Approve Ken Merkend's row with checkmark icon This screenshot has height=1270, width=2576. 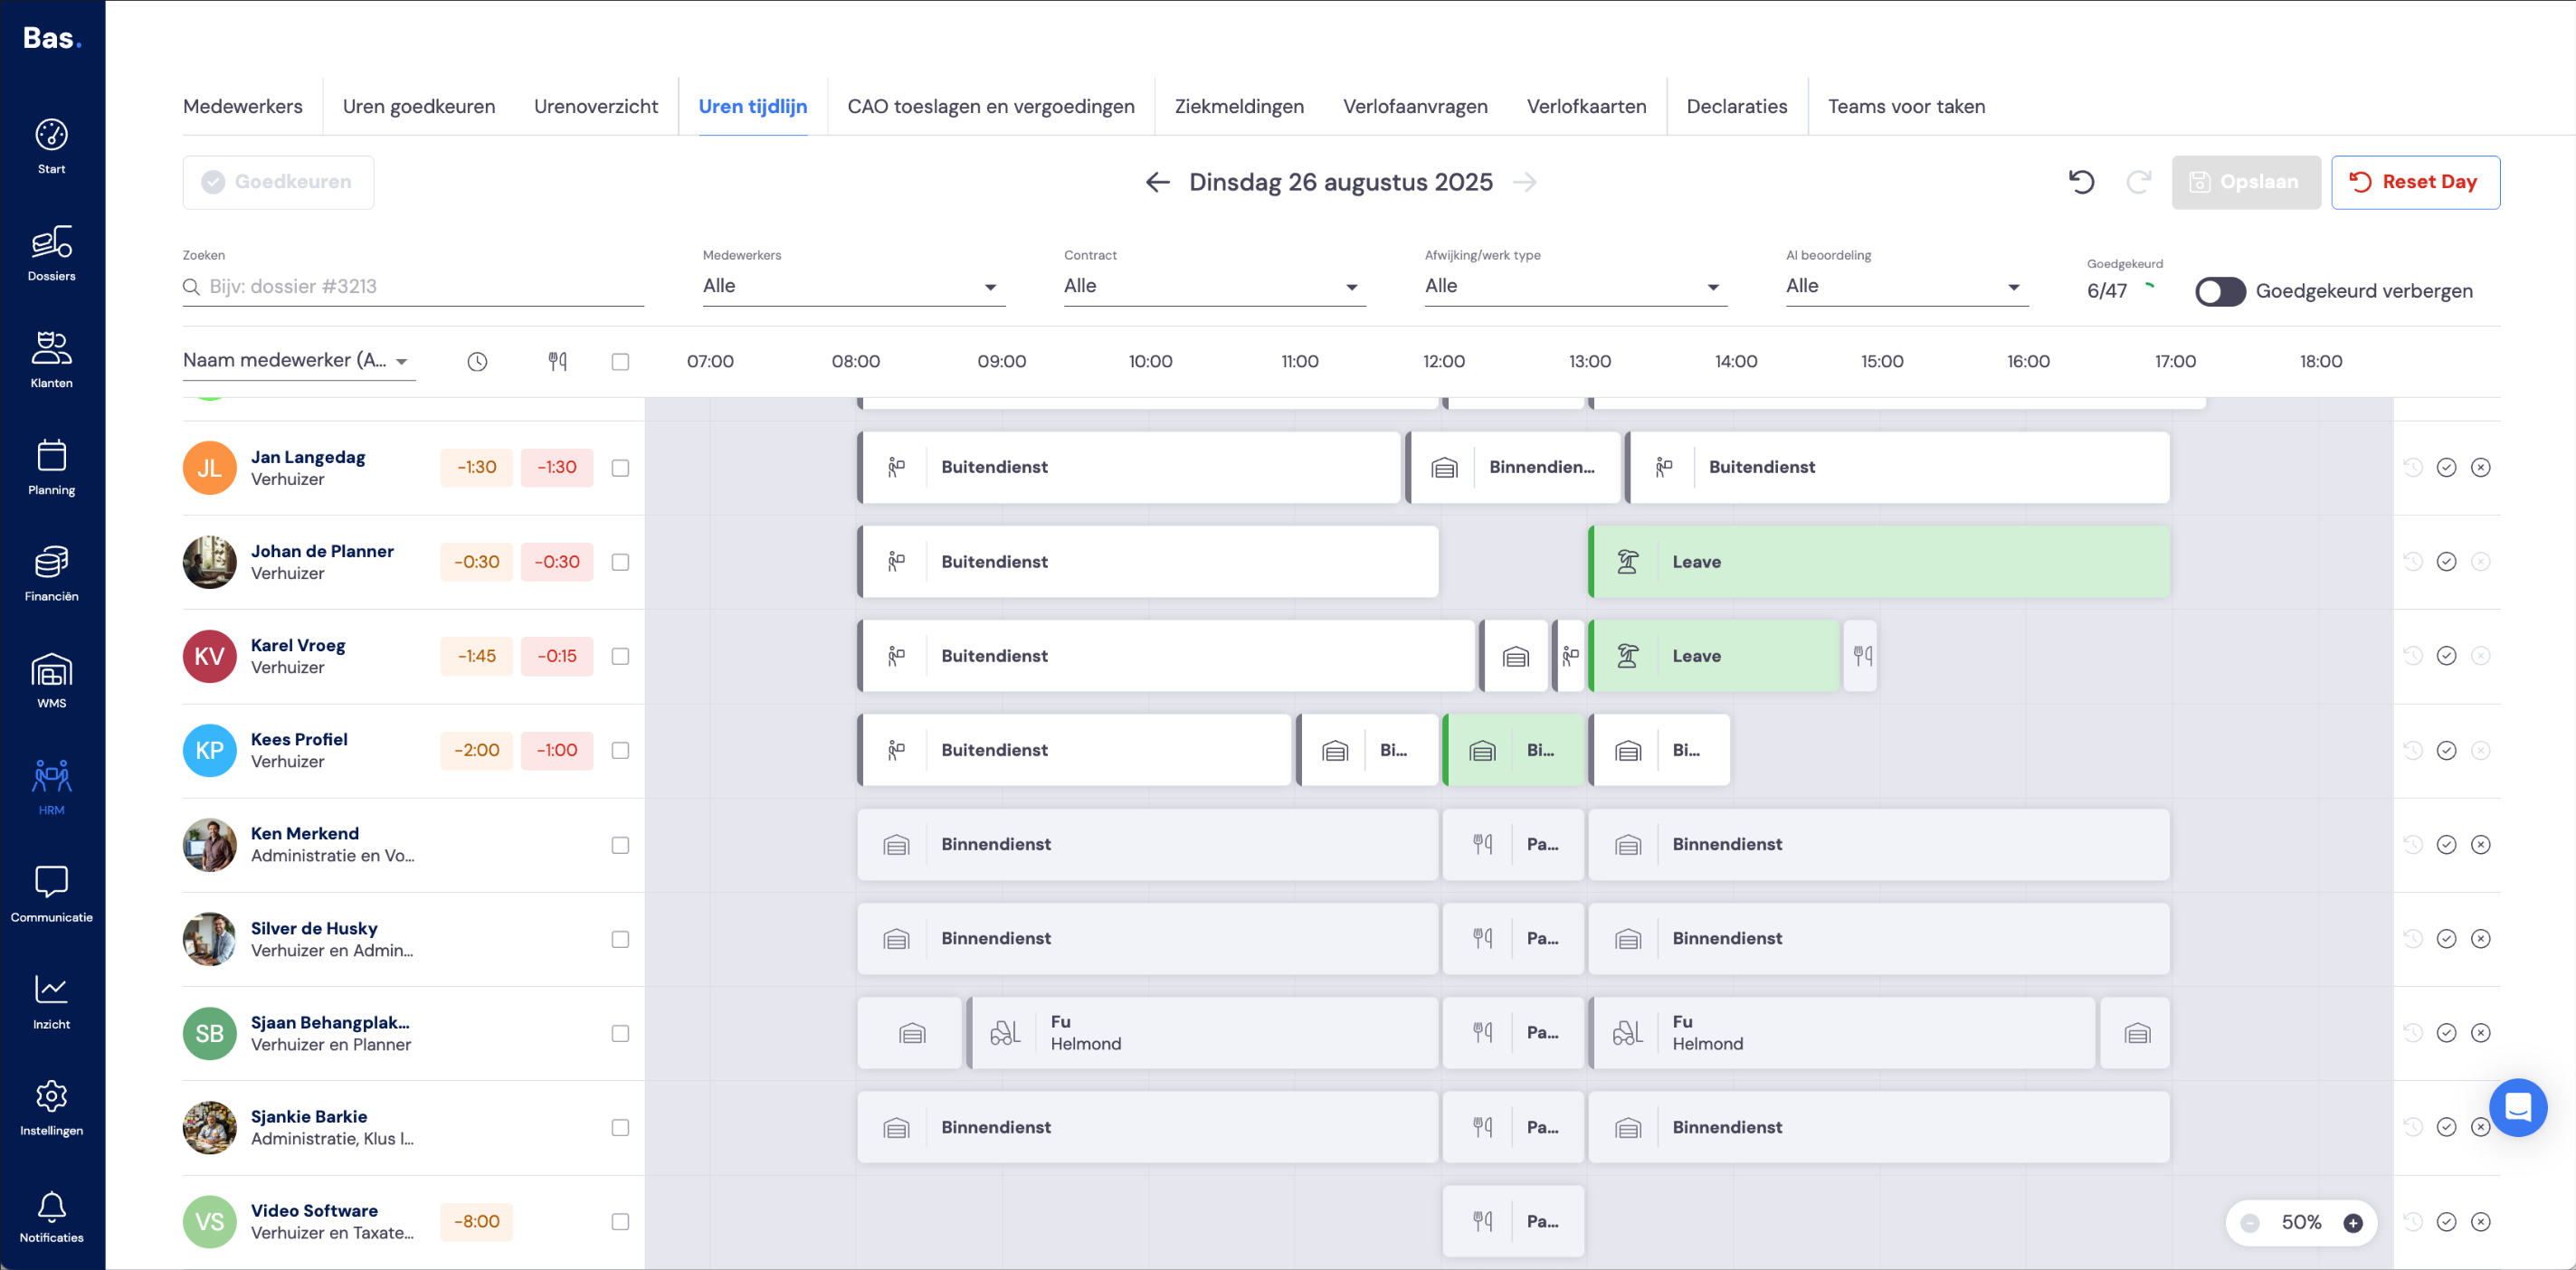tap(2446, 845)
